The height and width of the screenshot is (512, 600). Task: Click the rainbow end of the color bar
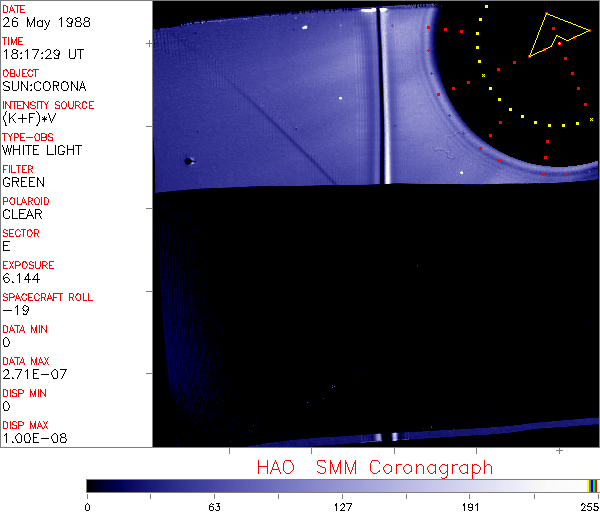tap(592, 485)
